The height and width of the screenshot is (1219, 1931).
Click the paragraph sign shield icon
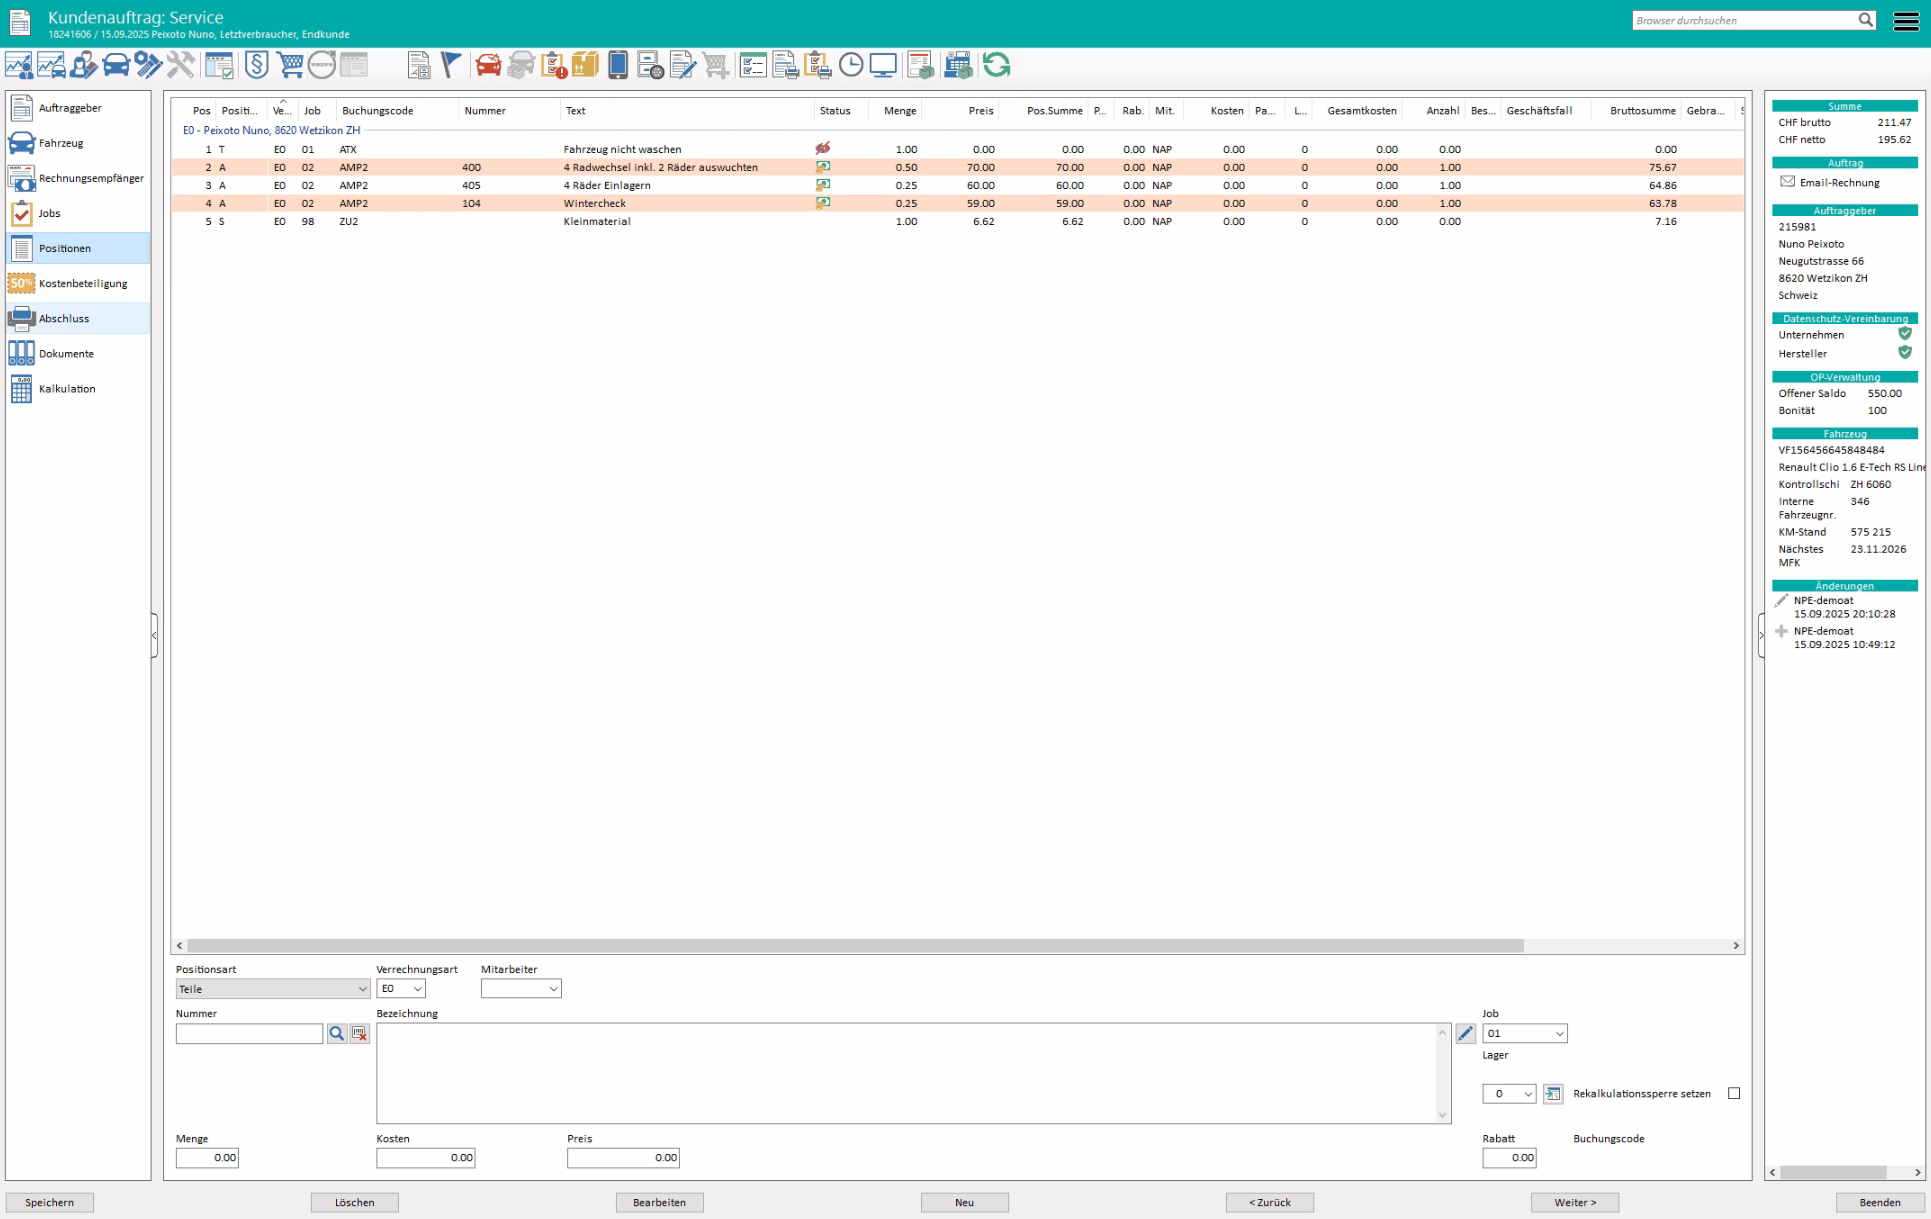(x=257, y=66)
